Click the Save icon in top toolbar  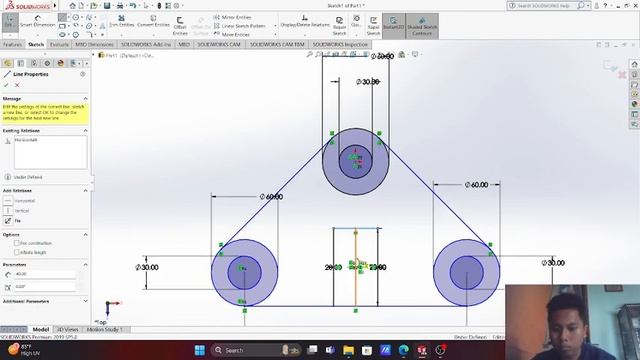tap(107, 6)
